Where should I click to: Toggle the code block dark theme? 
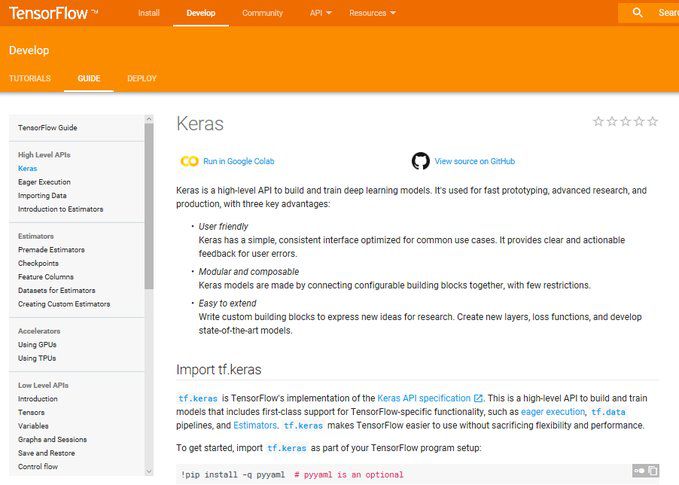tap(639, 470)
